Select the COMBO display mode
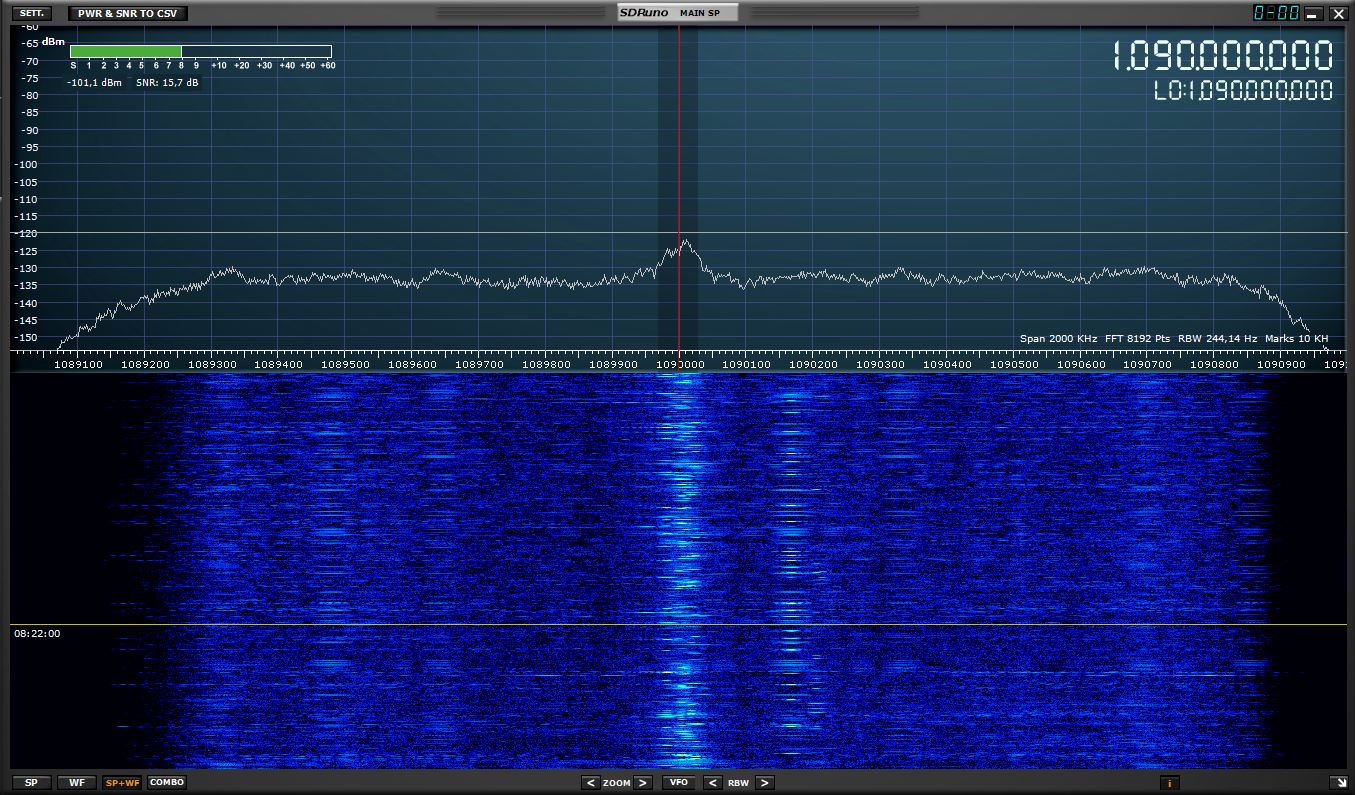The width and height of the screenshot is (1355, 795). pos(167,783)
